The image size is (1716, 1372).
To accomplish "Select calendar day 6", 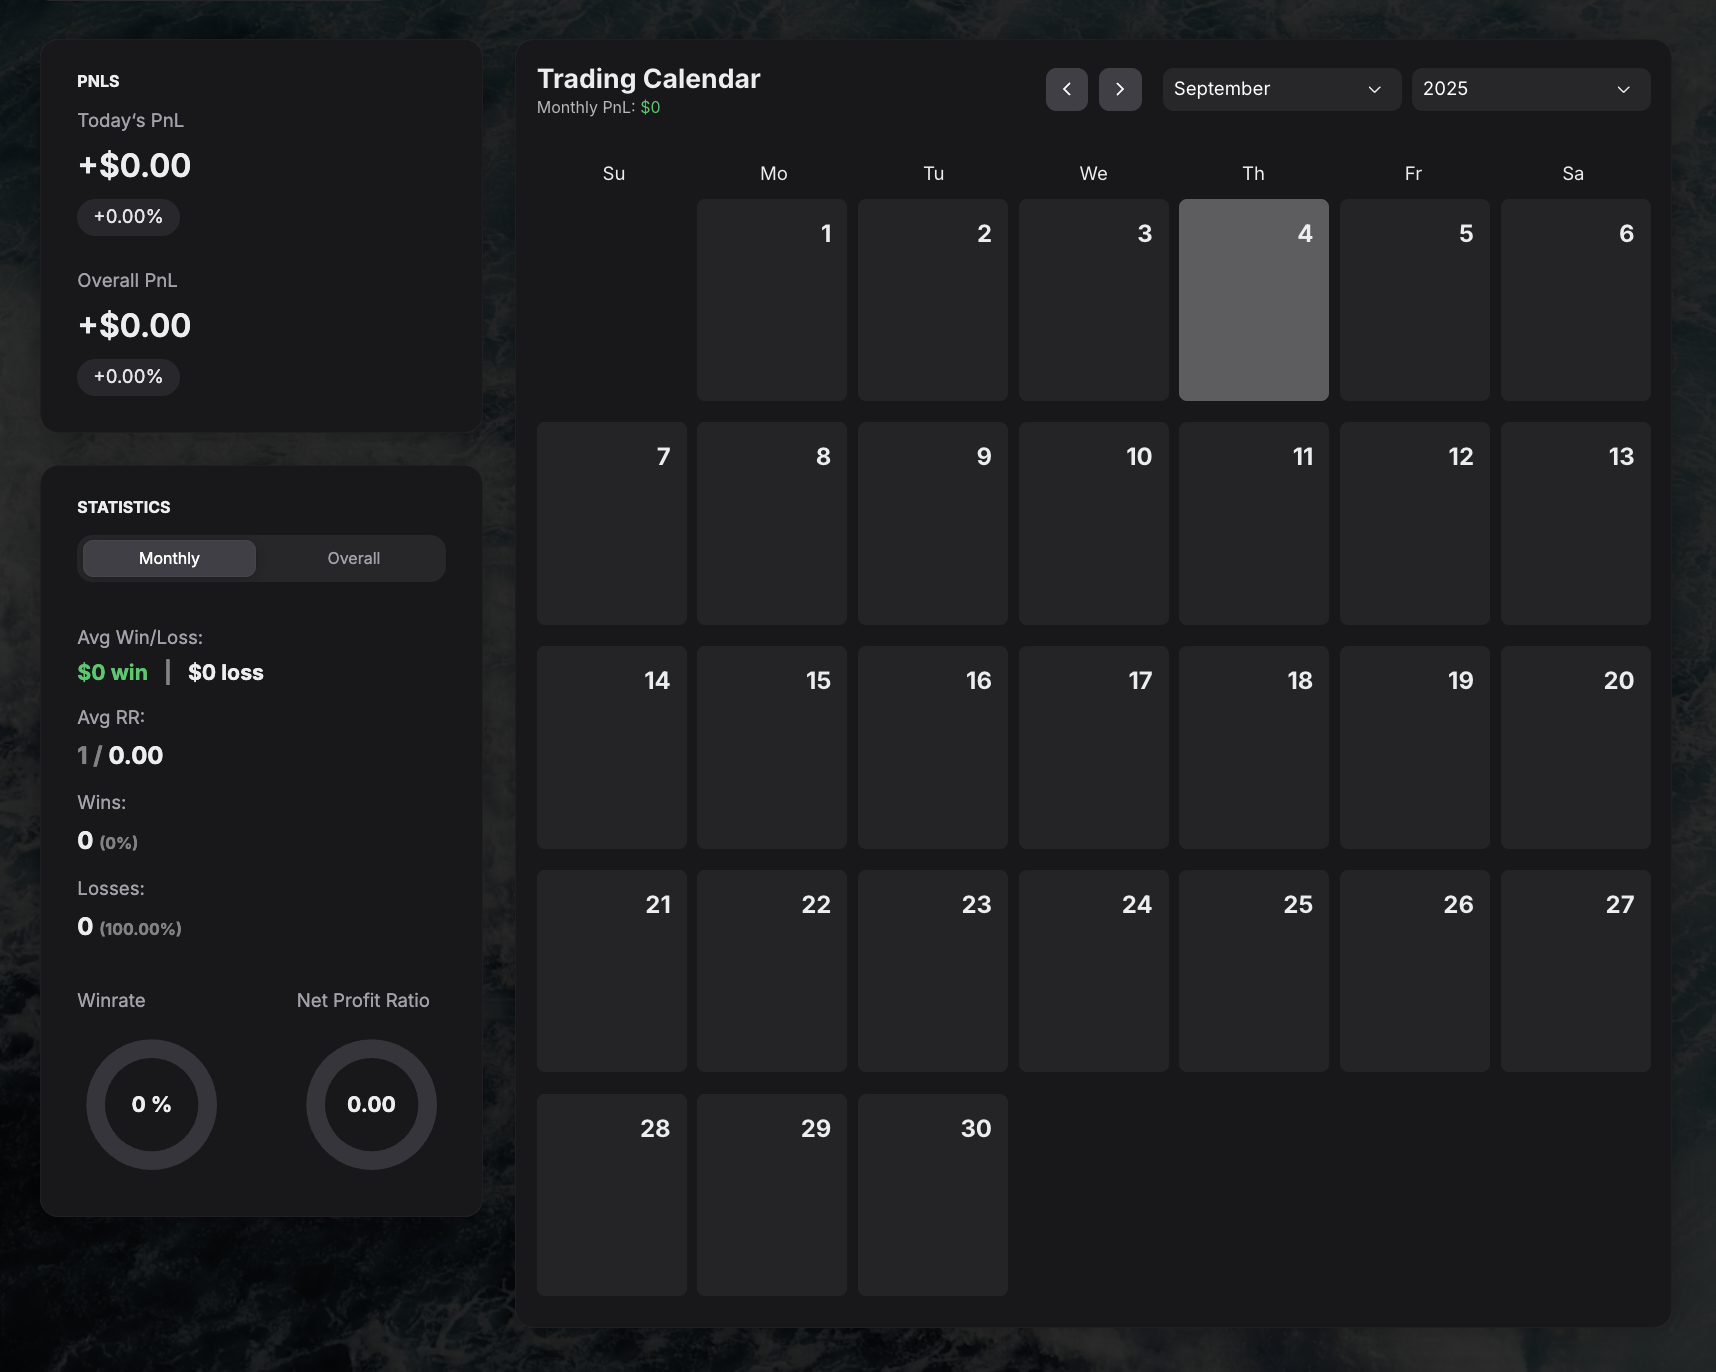I will (x=1575, y=300).
